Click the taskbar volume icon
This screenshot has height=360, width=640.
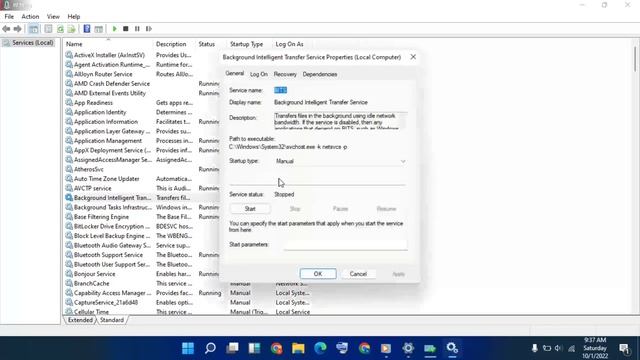(x=558, y=348)
